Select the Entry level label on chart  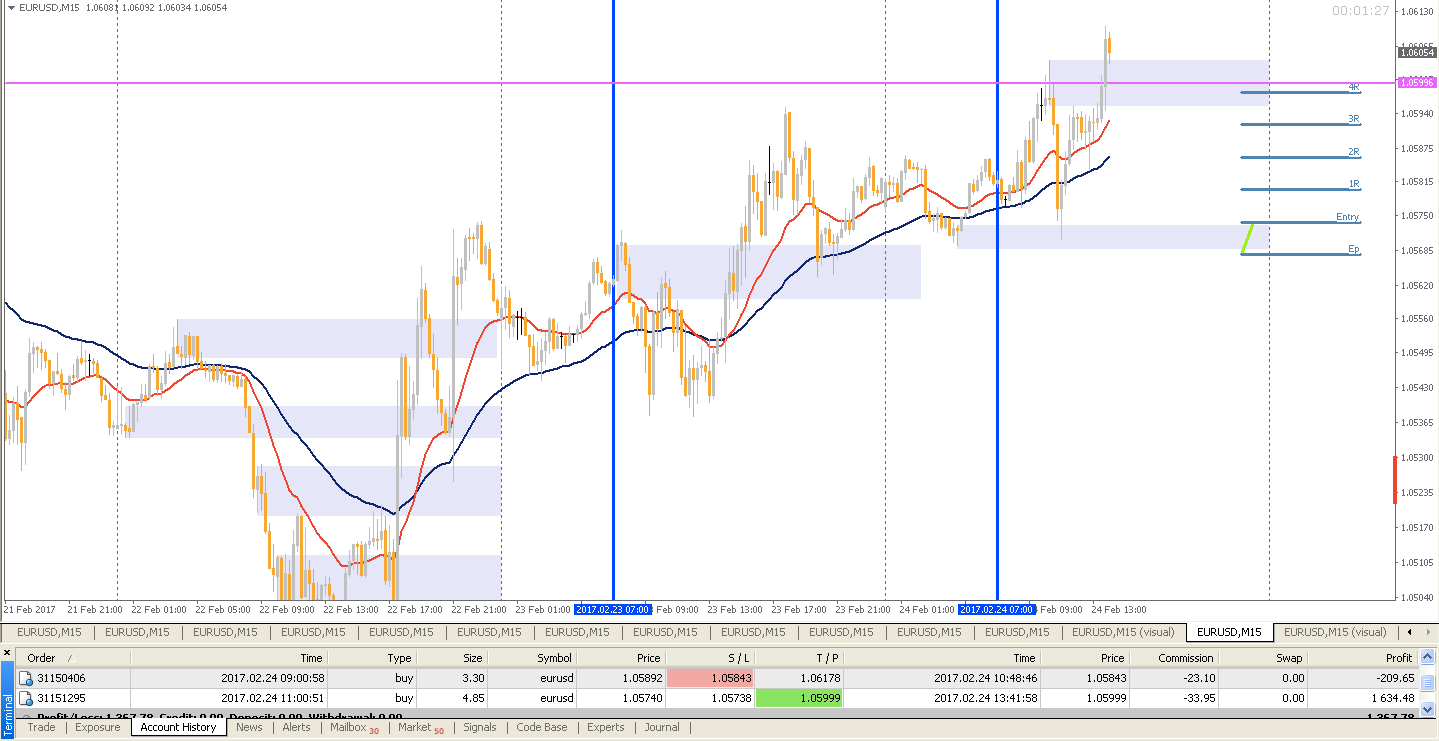(x=1348, y=217)
